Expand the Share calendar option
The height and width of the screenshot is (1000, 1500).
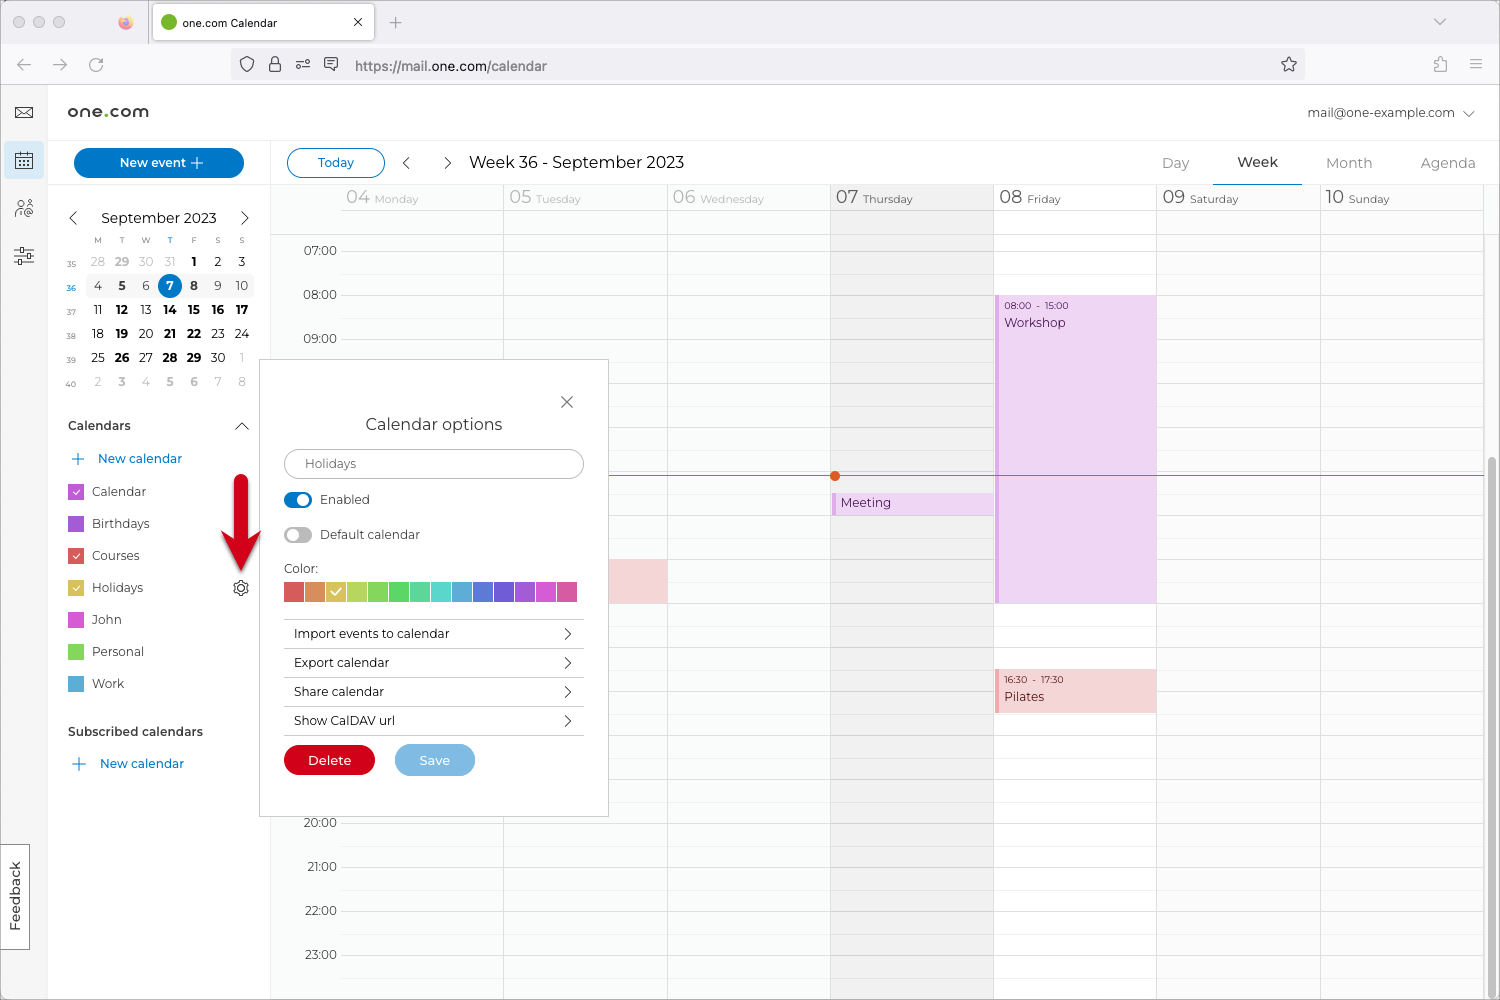[433, 691]
